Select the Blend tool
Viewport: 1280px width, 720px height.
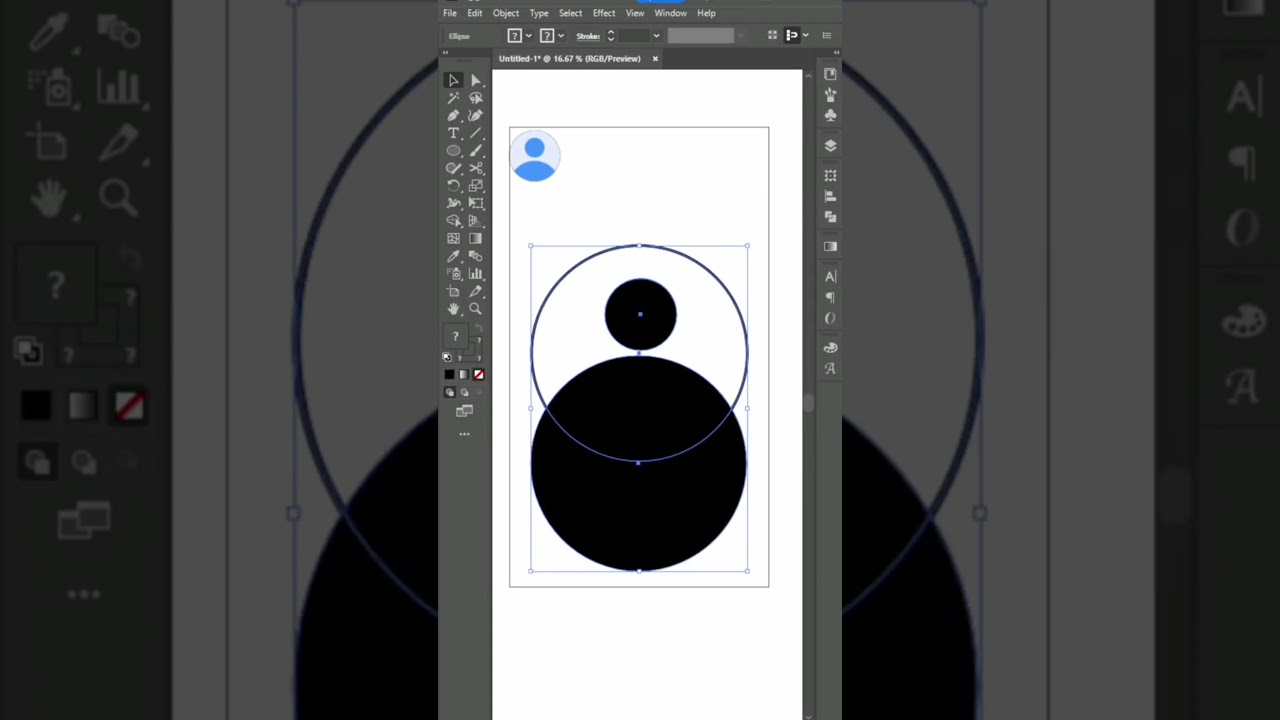click(476, 256)
